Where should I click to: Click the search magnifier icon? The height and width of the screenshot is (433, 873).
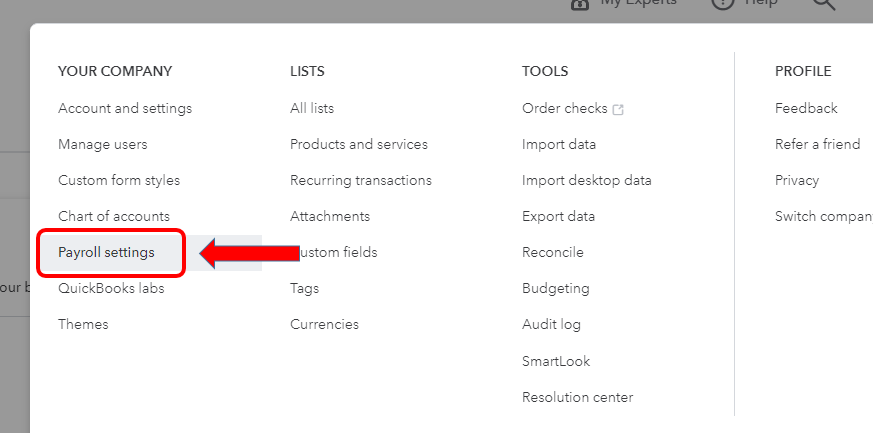[x=823, y=4]
